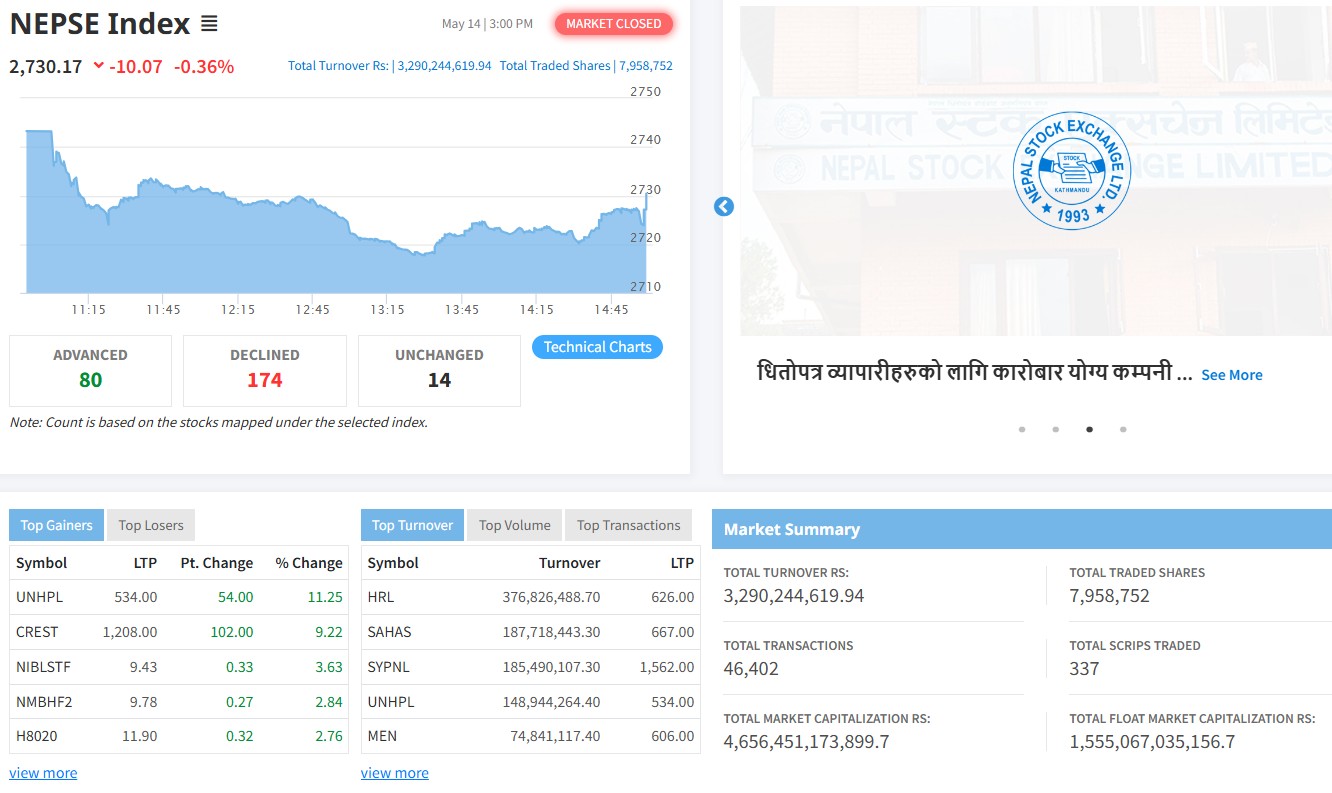Click the Nepali news headline text
The image size is (1332, 793).
coord(975,373)
